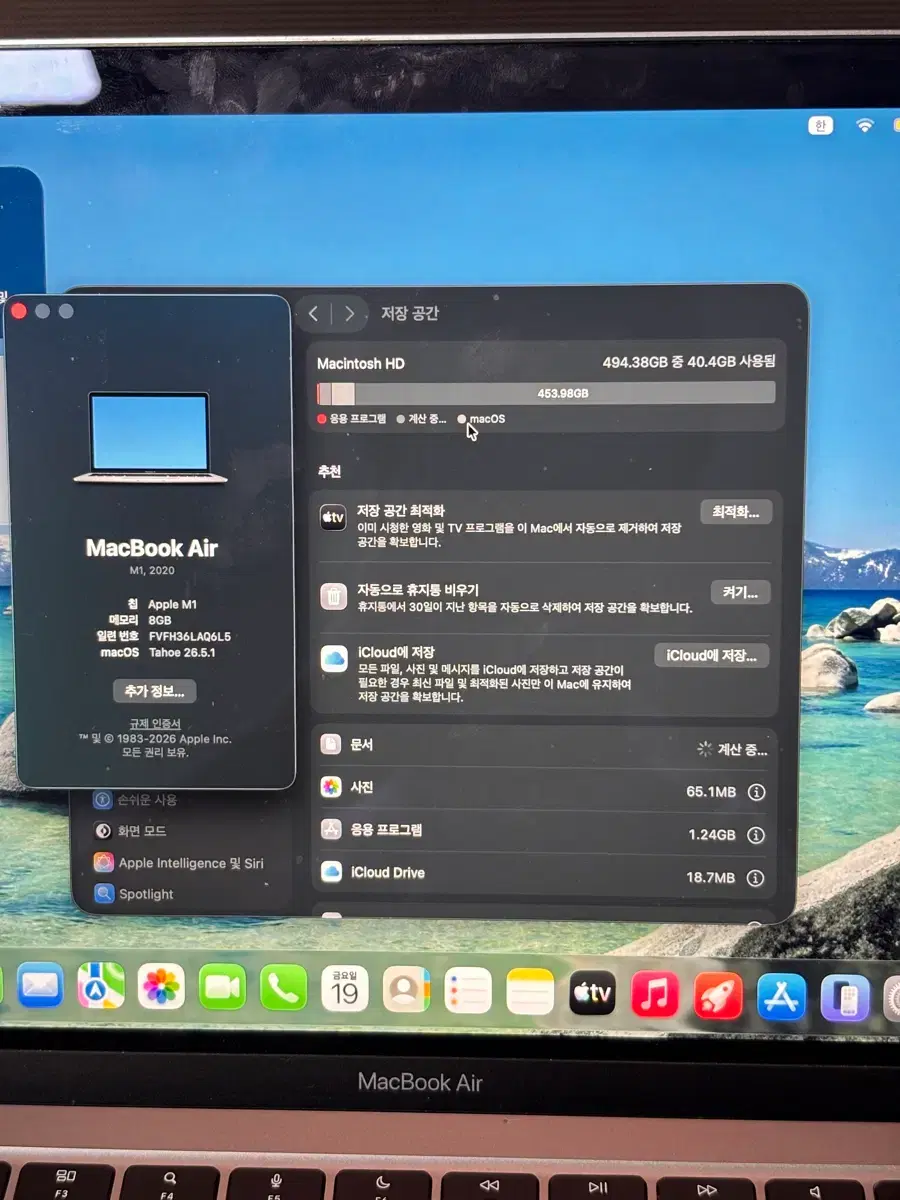
Task: Close the About This Mac window
Action: [x=18, y=311]
